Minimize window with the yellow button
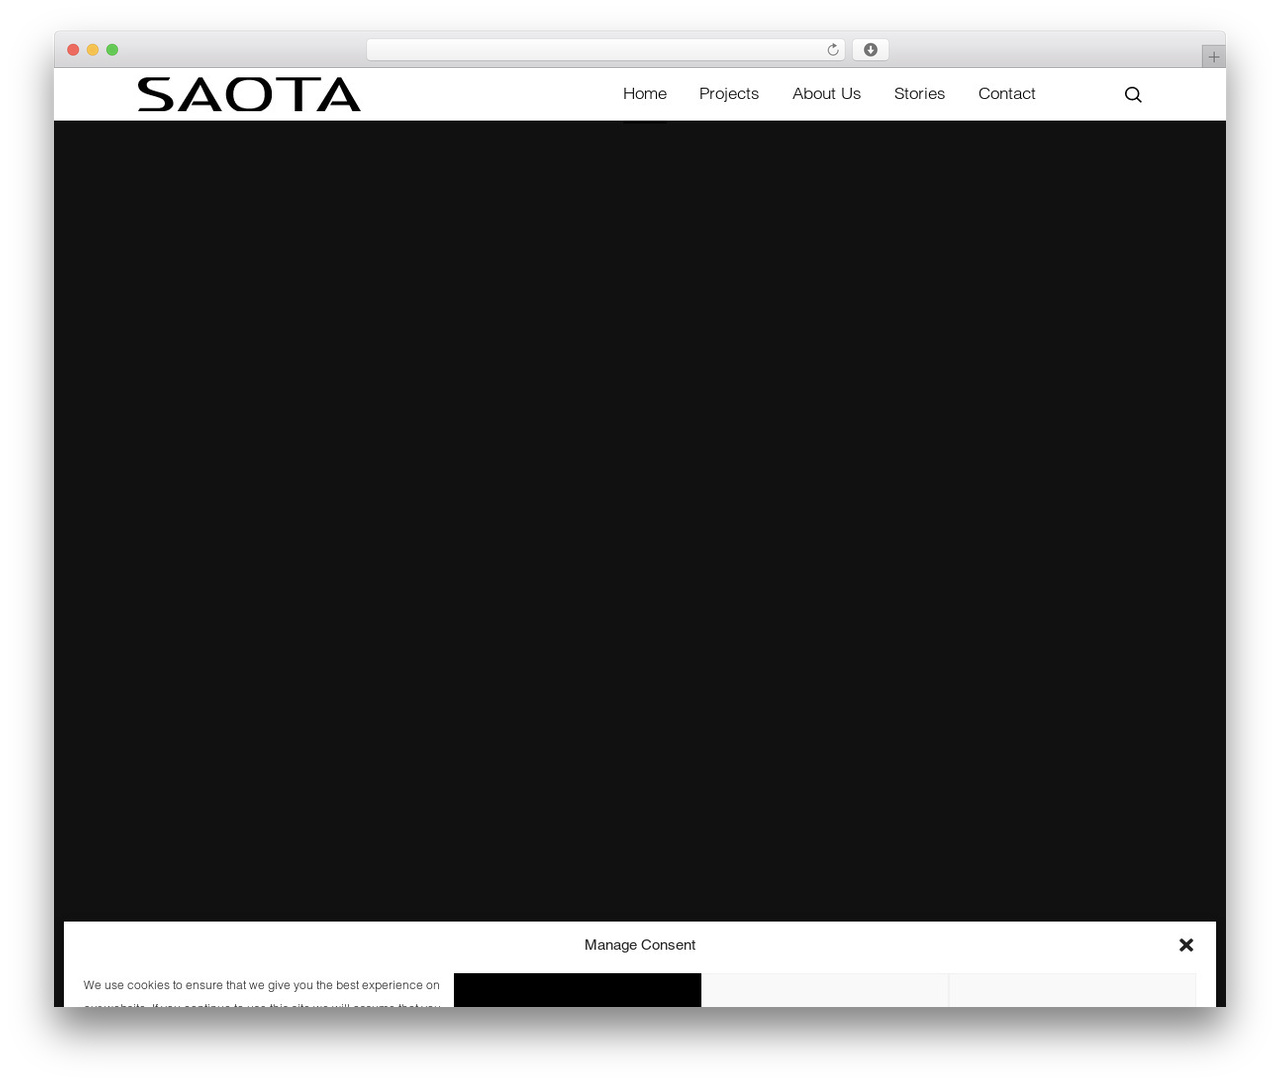Image resolution: width=1280 pixels, height=1084 pixels. 93,50
